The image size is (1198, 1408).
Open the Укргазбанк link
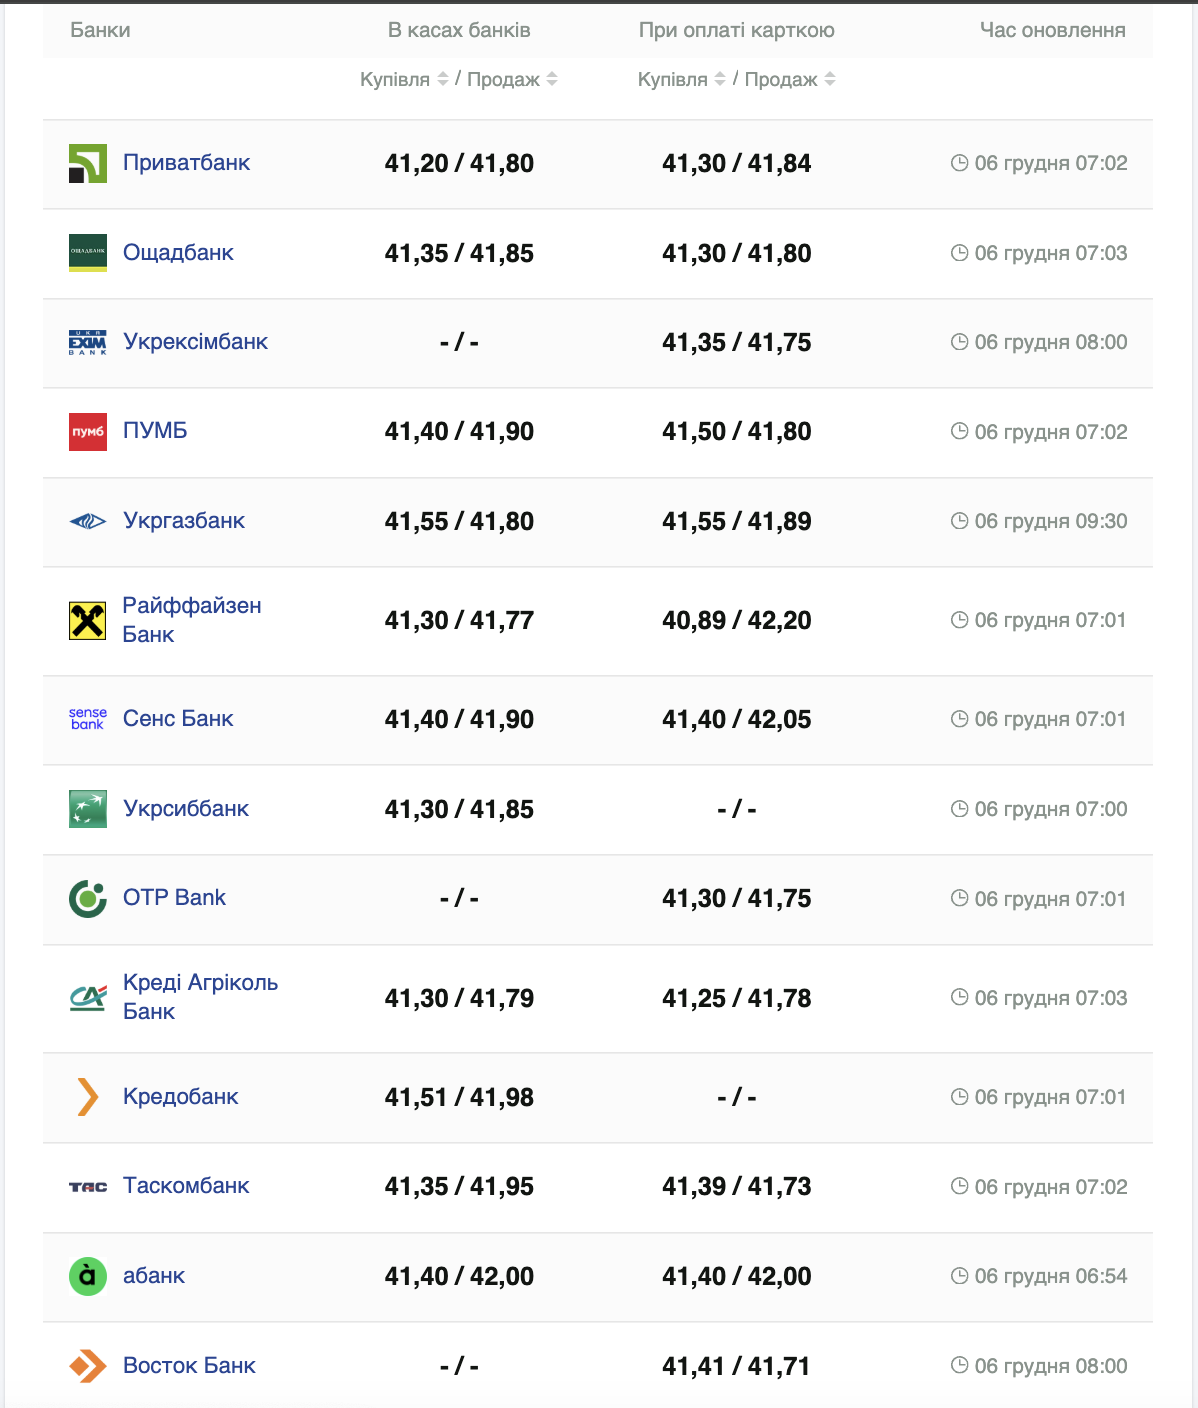tap(184, 521)
